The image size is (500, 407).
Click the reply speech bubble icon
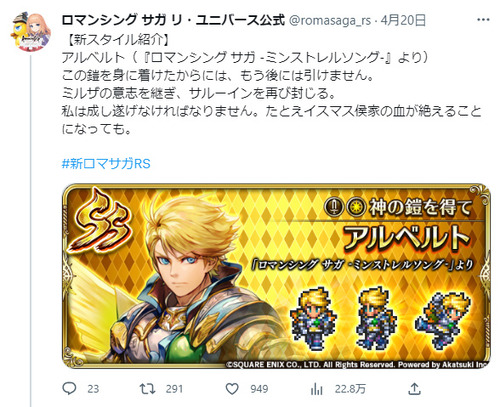point(69,389)
